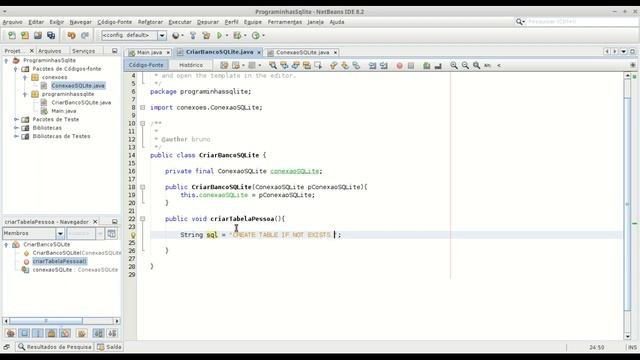Viewport: 640px width, 360px height.
Task: Switch to the Serviços panel tab
Action: [83, 51]
